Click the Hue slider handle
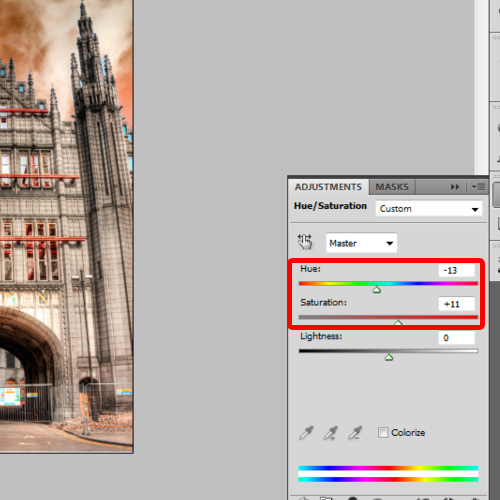The height and width of the screenshot is (500, 500). (x=377, y=290)
